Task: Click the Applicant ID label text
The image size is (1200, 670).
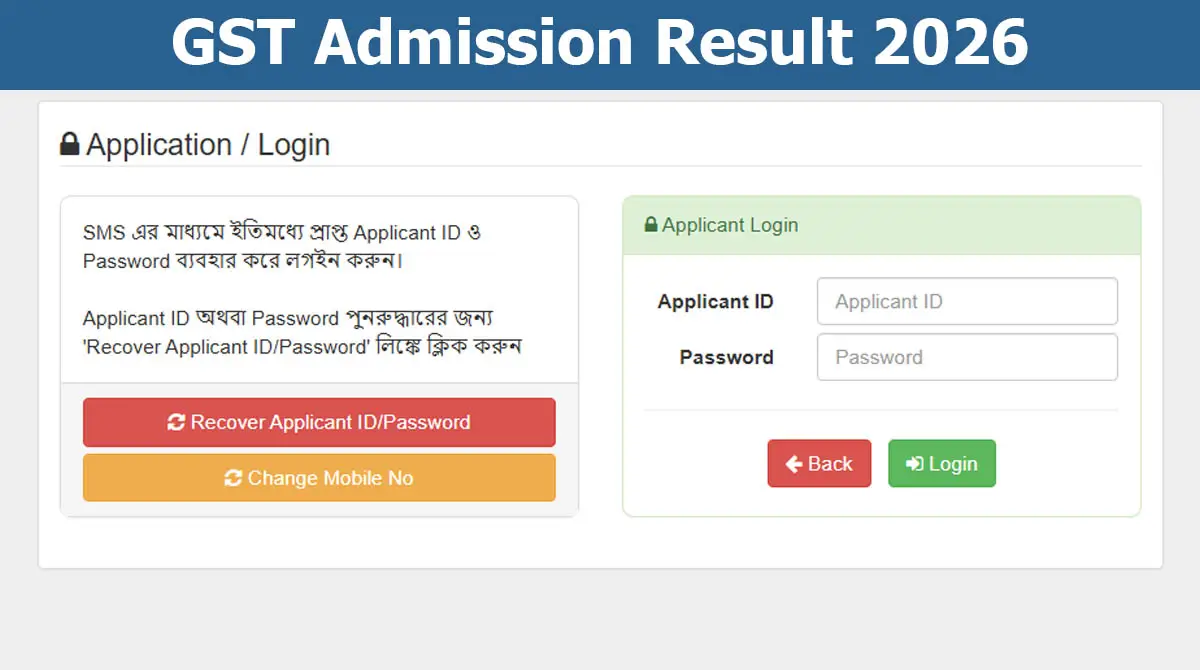Action: [x=716, y=301]
